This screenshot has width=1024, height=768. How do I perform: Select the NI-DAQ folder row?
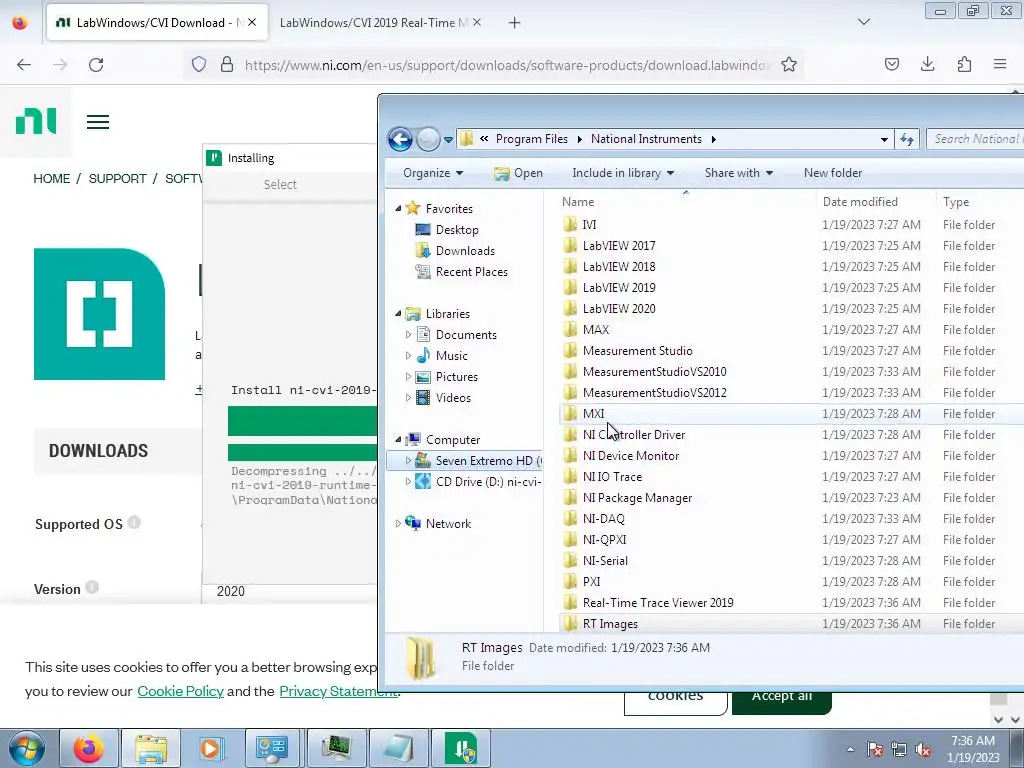coord(792,519)
